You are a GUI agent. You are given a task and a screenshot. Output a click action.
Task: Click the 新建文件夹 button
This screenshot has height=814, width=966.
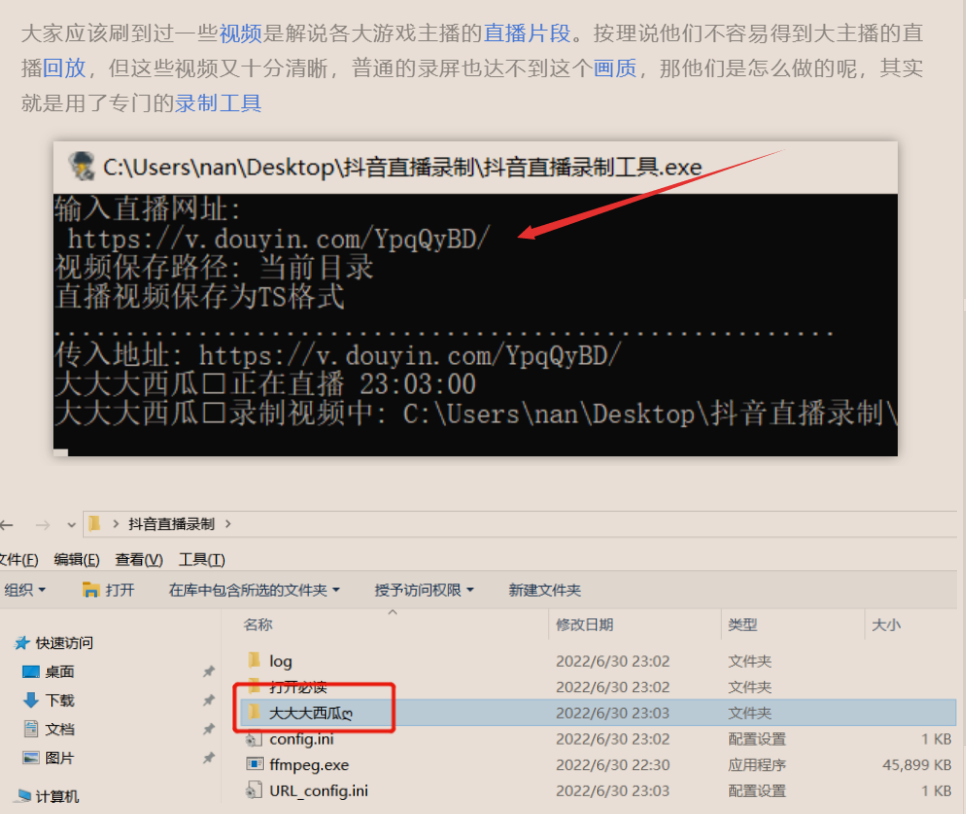coord(544,590)
